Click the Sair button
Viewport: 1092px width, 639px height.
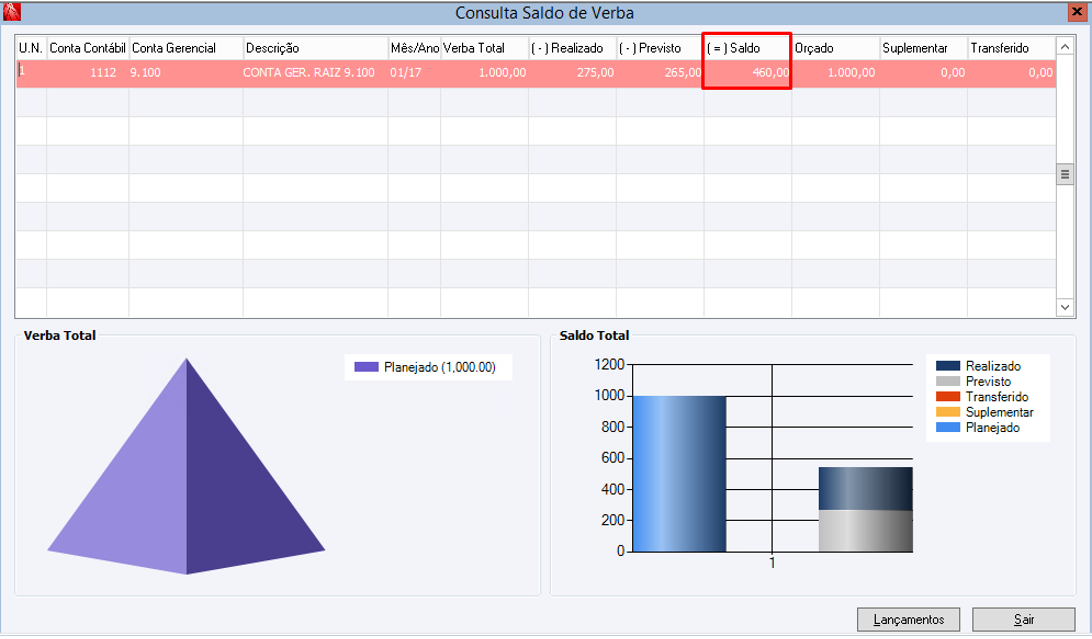click(1023, 619)
